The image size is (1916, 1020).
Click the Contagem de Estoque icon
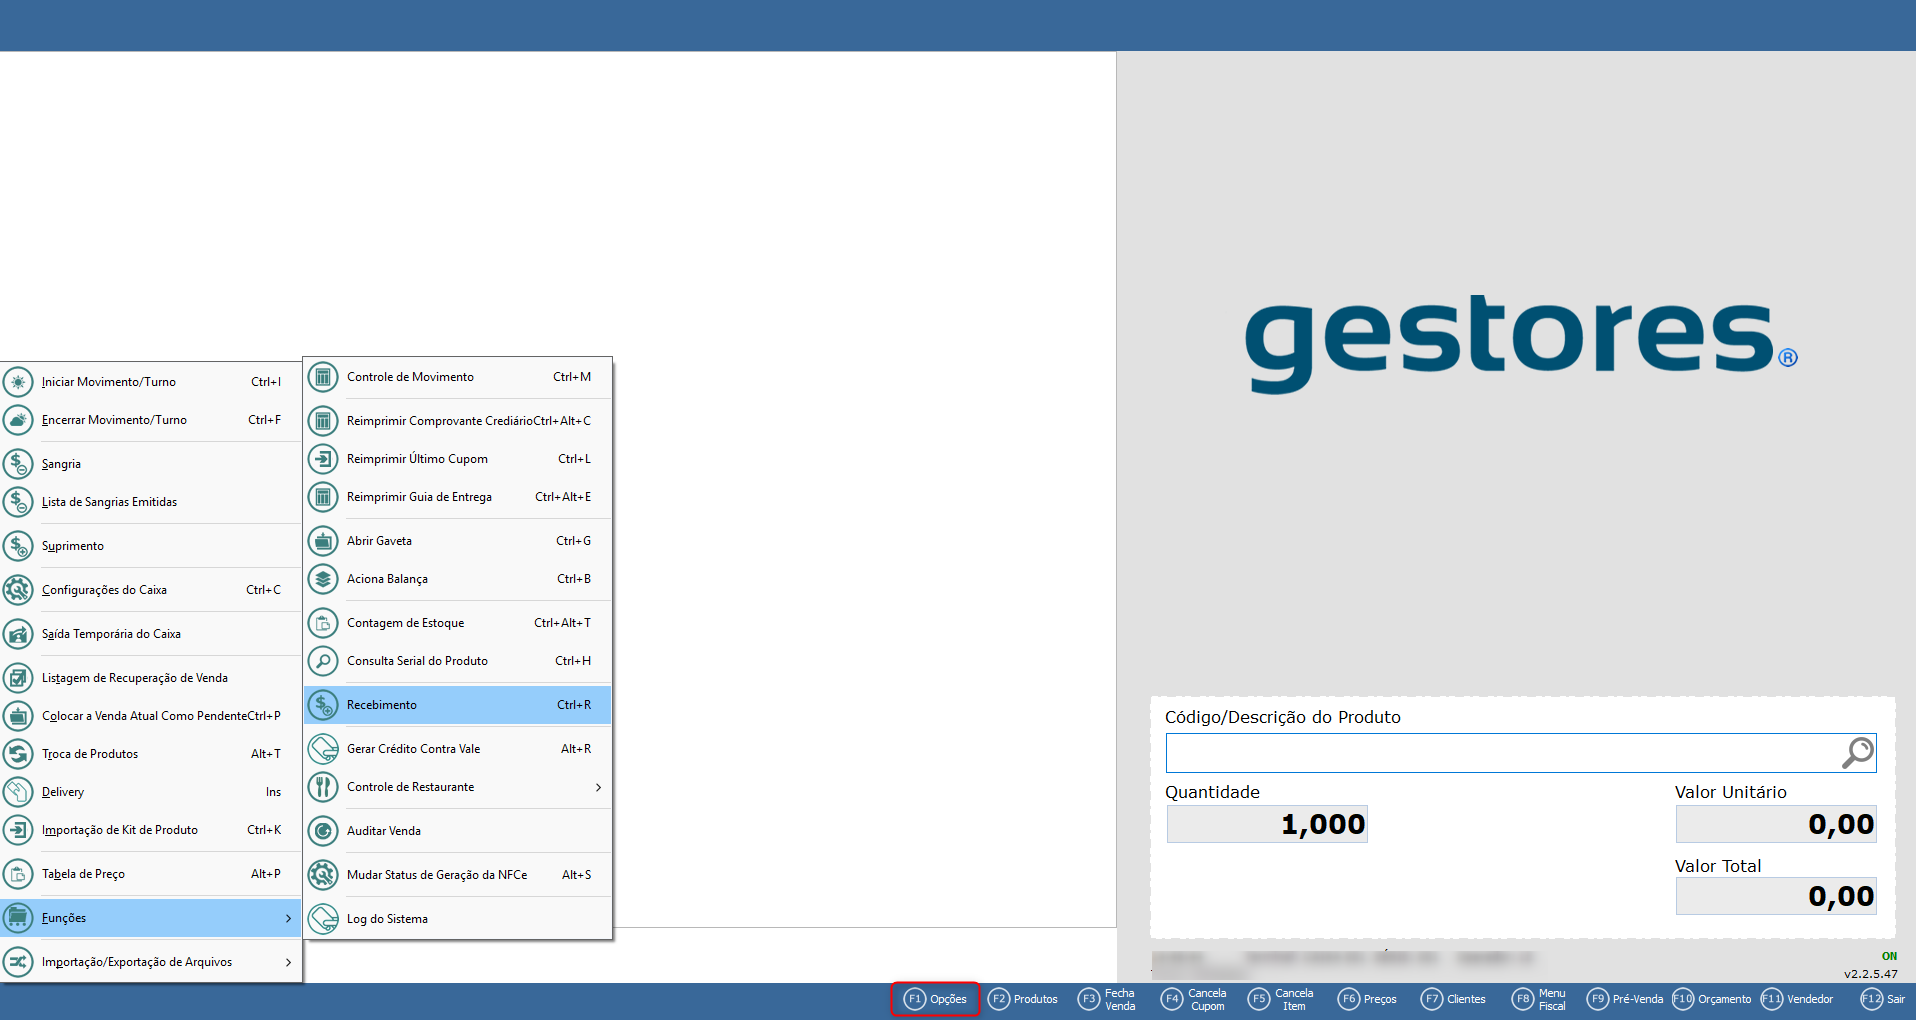[x=323, y=623]
